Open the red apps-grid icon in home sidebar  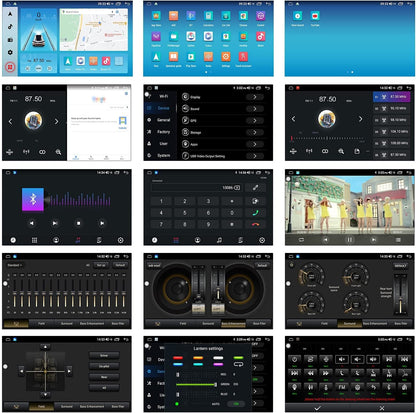click(x=10, y=67)
